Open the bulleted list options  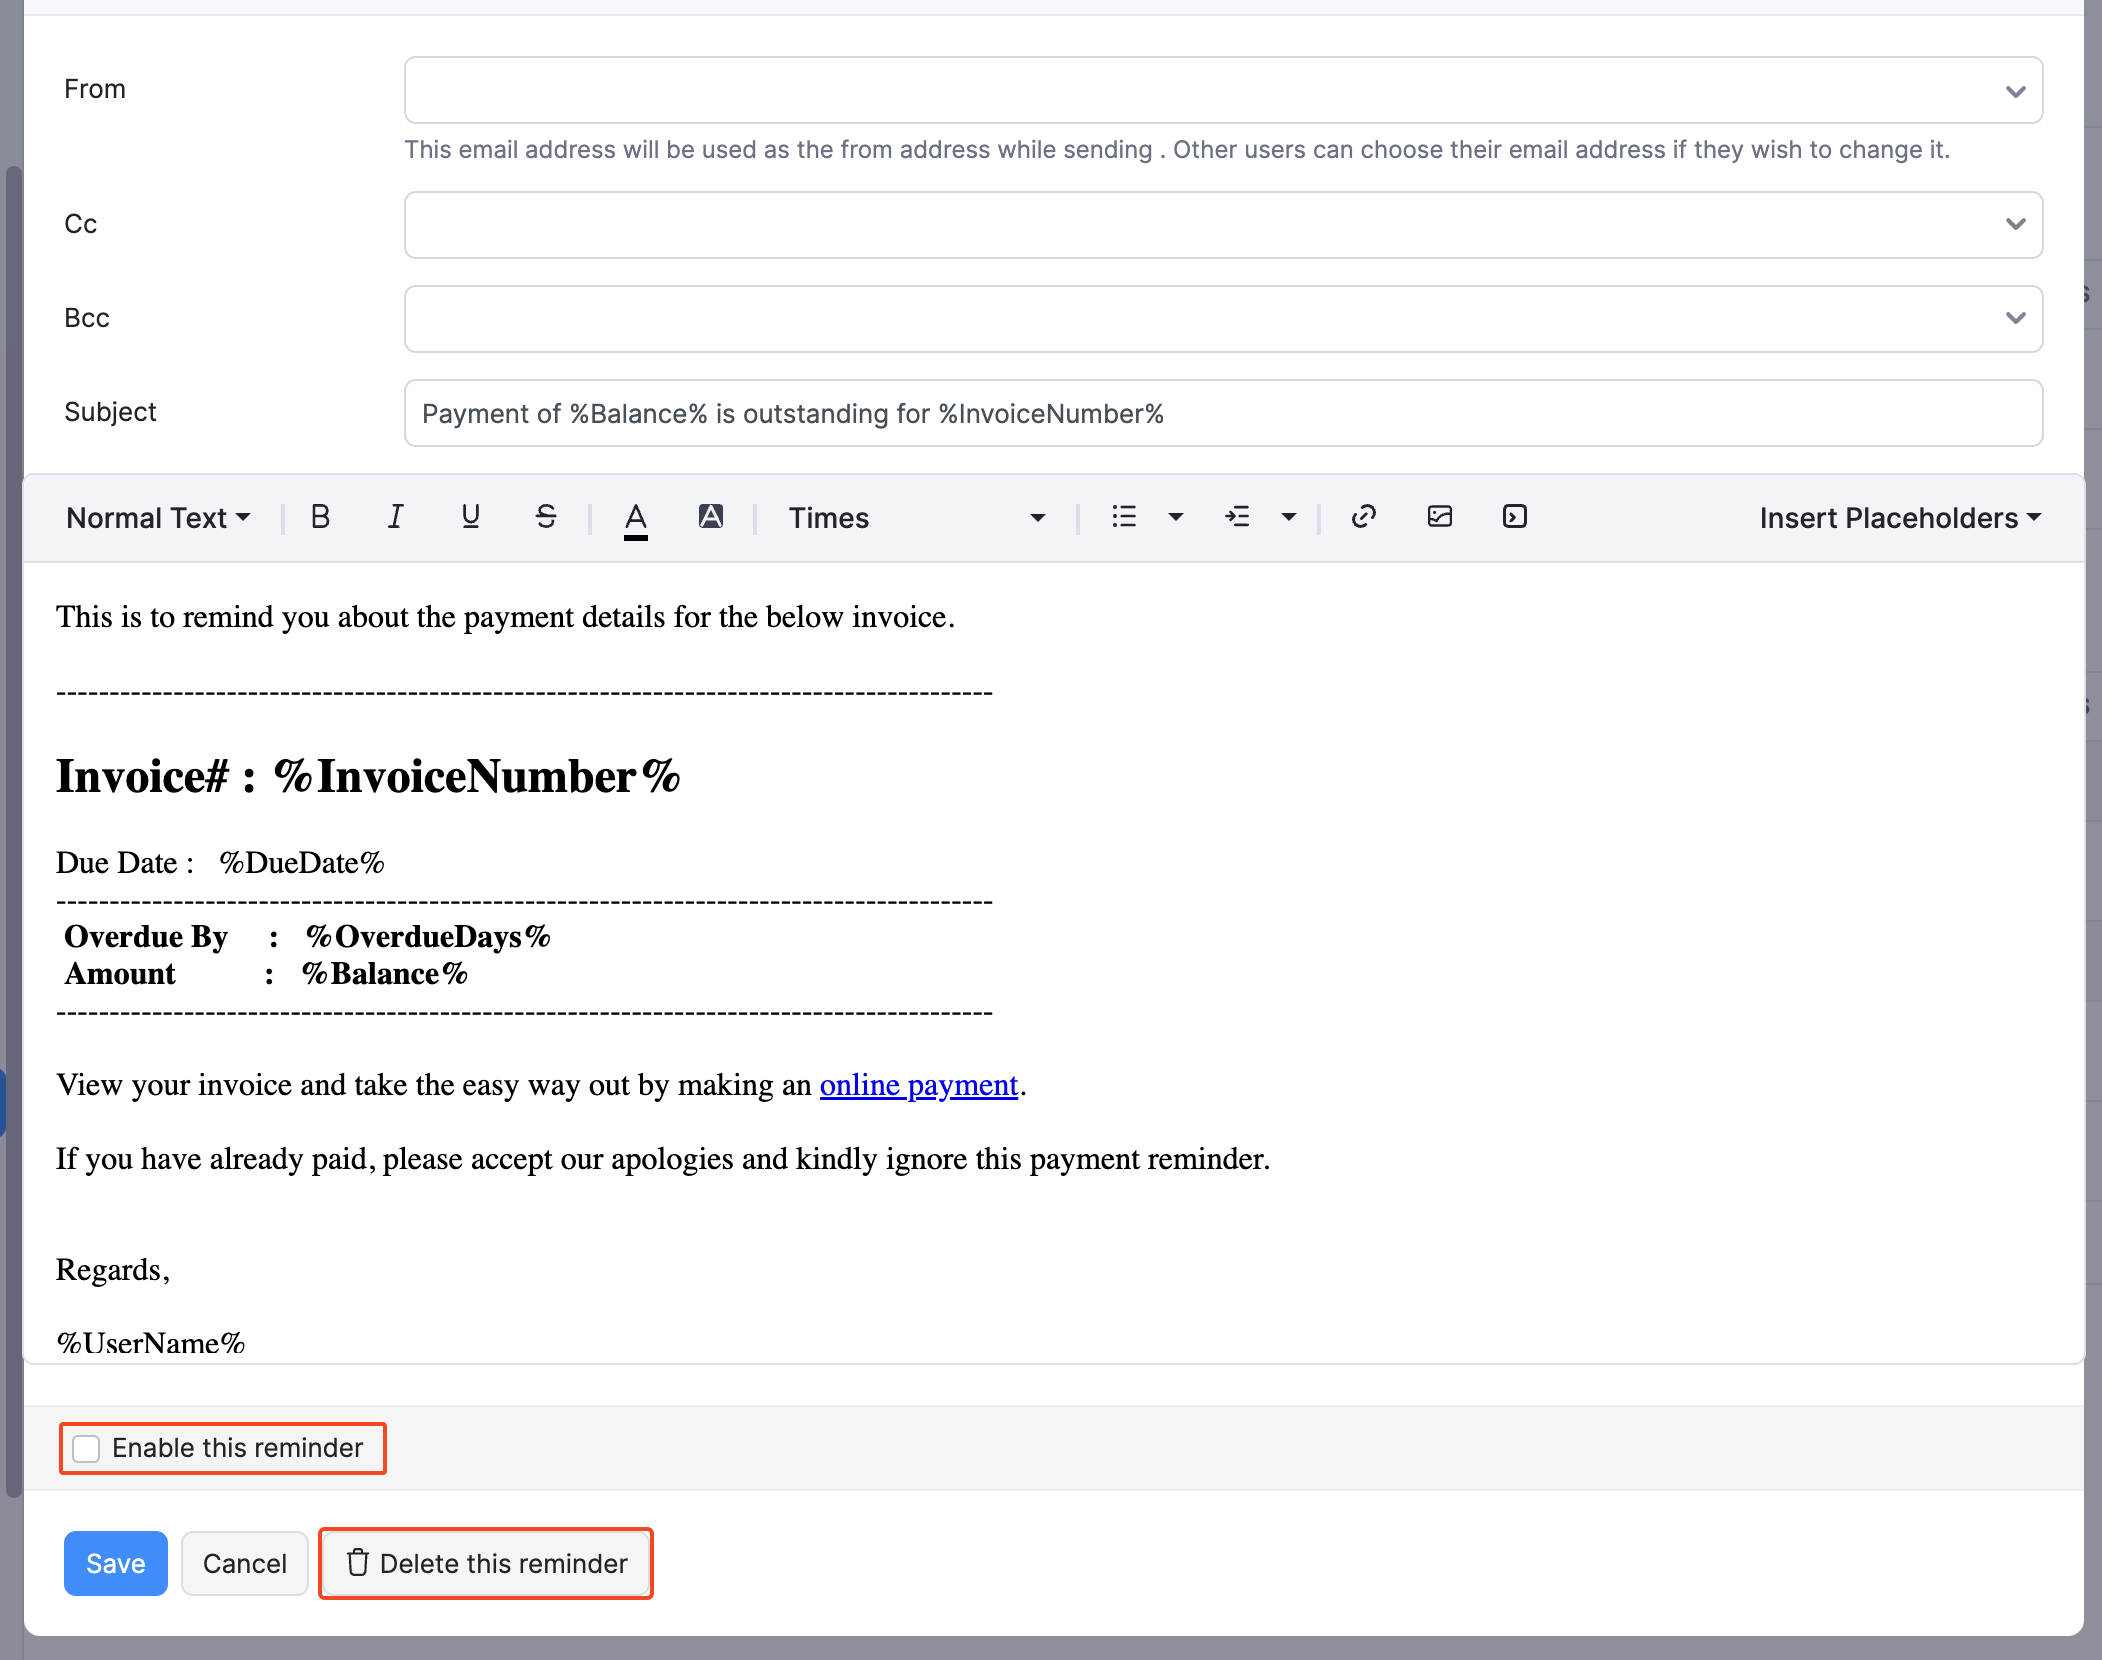coord(1175,517)
